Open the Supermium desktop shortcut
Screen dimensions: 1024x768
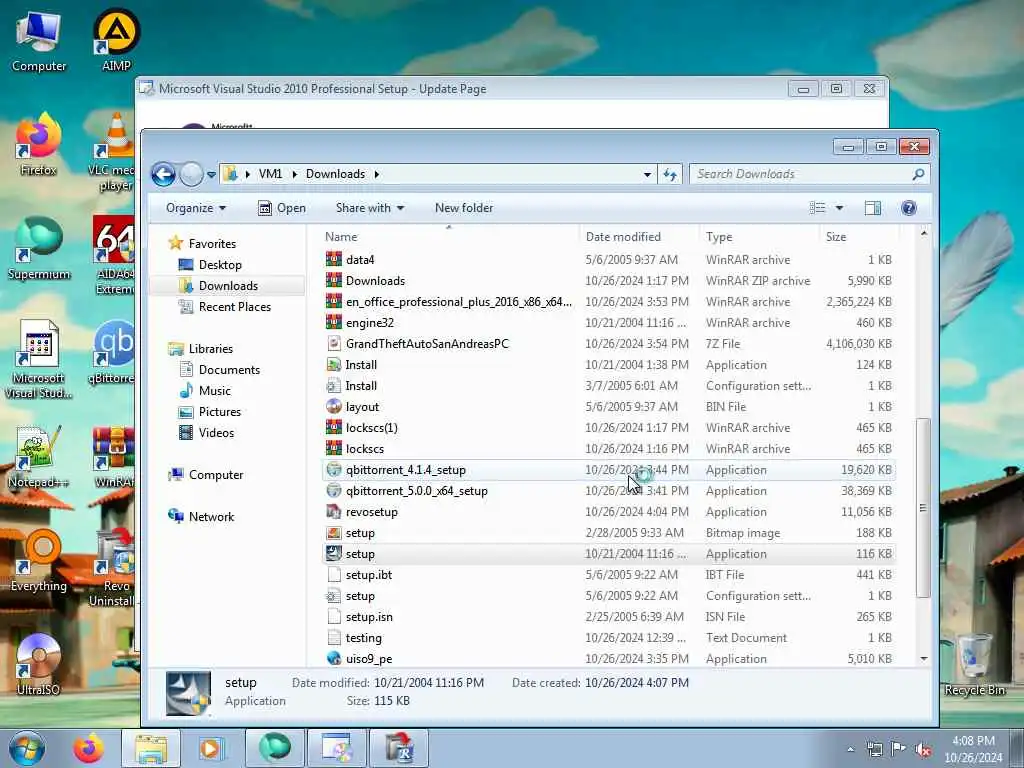(x=39, y=249)
